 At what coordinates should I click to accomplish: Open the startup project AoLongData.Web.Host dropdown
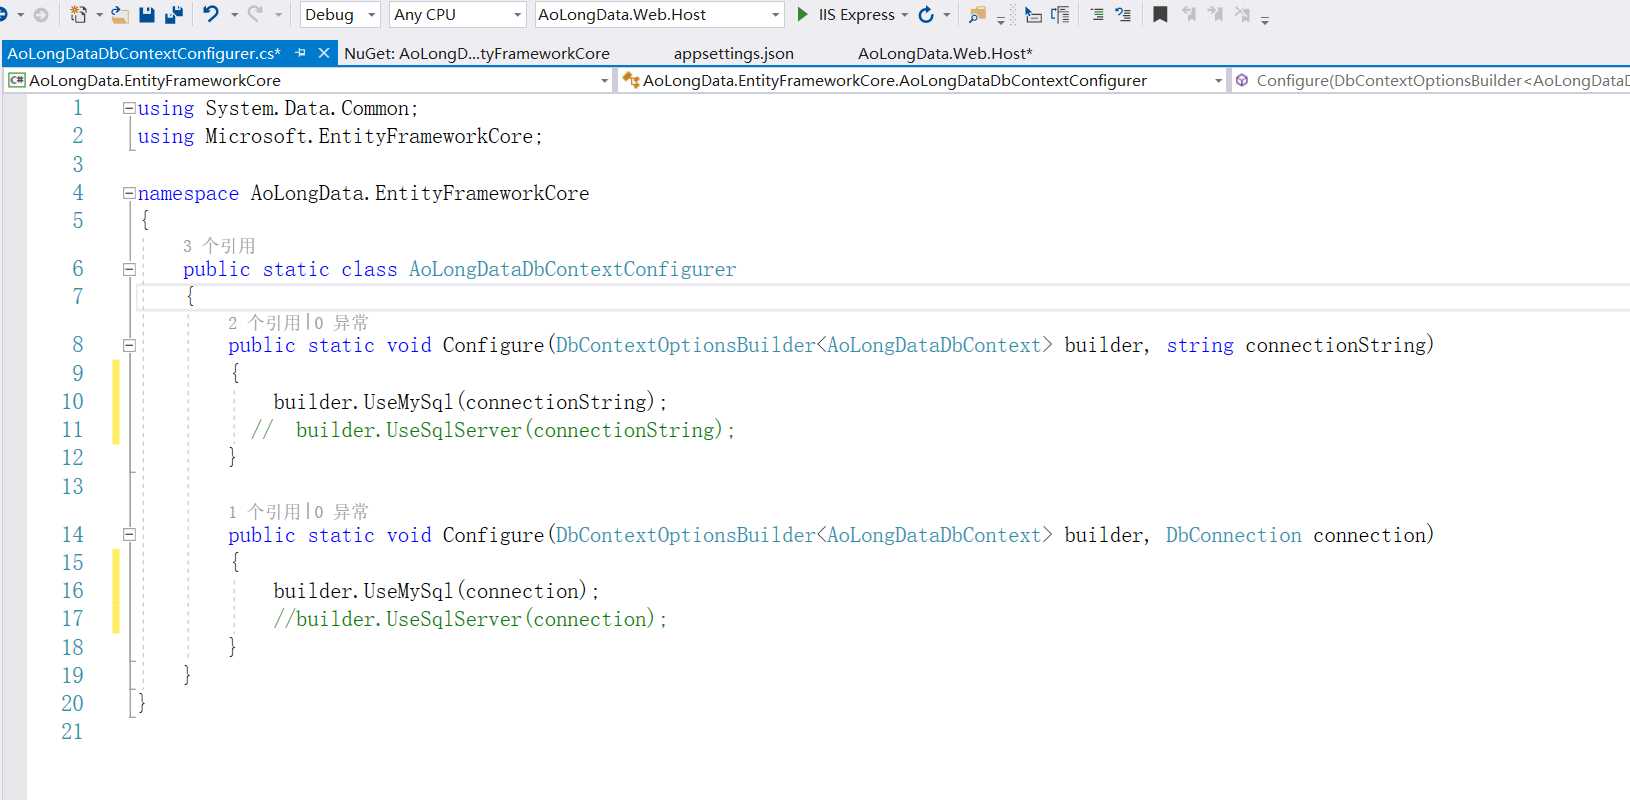[659, 14]
